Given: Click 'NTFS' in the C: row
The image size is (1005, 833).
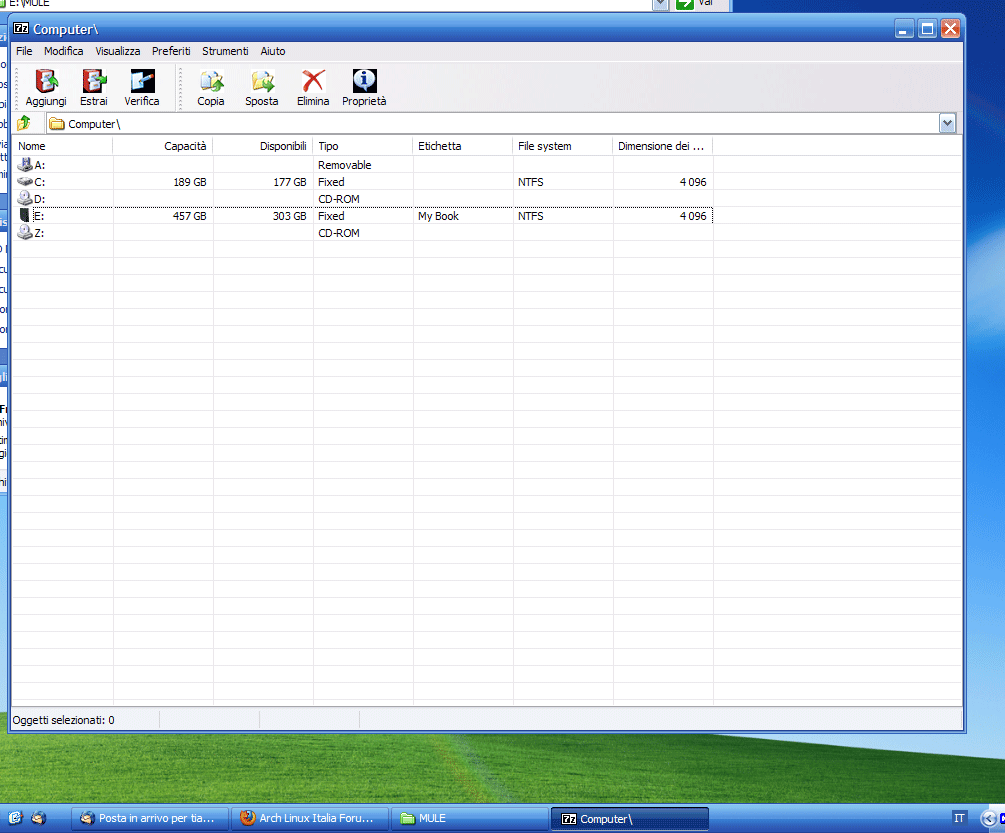Looking at the screenshot, I should [531, 182].
